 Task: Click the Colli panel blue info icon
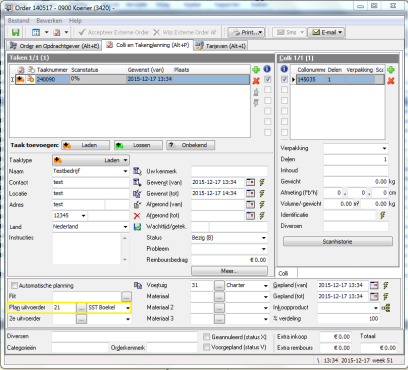click(x=284, y=69)
